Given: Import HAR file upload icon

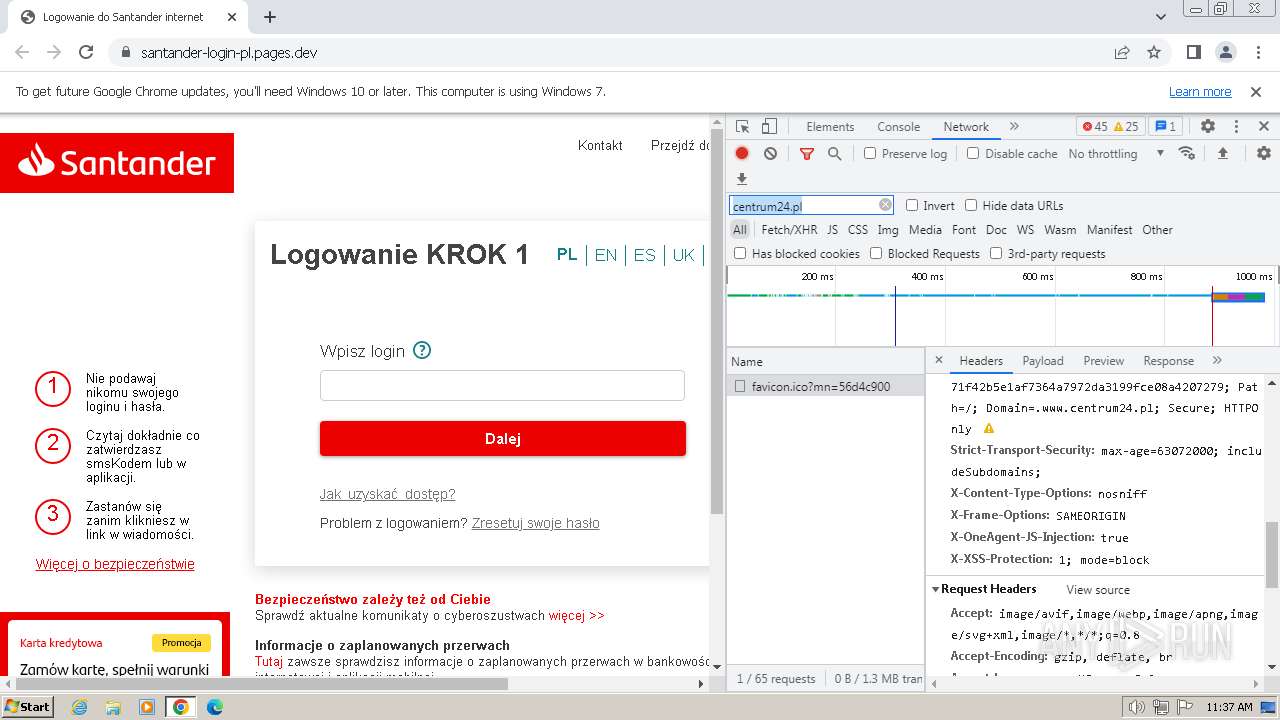Looking at the screenshot, I should 1222,153.
